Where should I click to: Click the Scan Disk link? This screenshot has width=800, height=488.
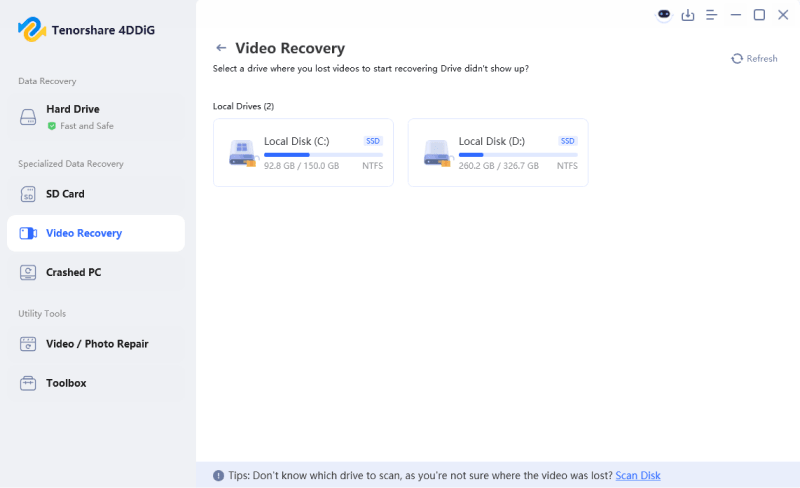(638, 476)
